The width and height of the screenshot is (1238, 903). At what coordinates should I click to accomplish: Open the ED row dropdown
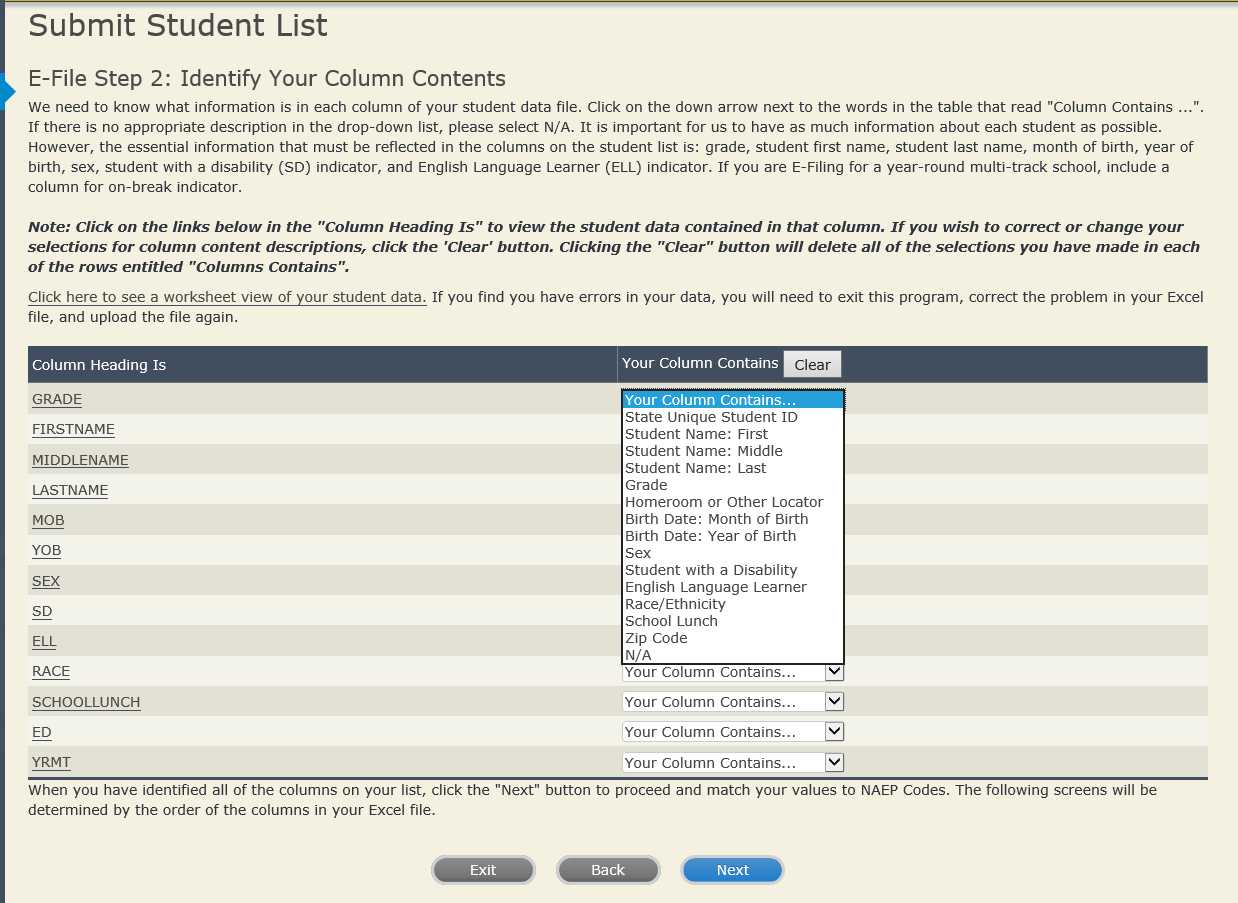click(834, 732)
